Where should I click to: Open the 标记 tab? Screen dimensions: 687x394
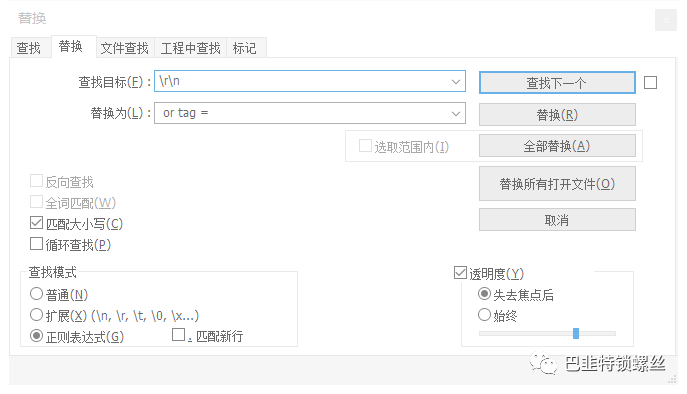pyautogui.click(x=245, y=48)
